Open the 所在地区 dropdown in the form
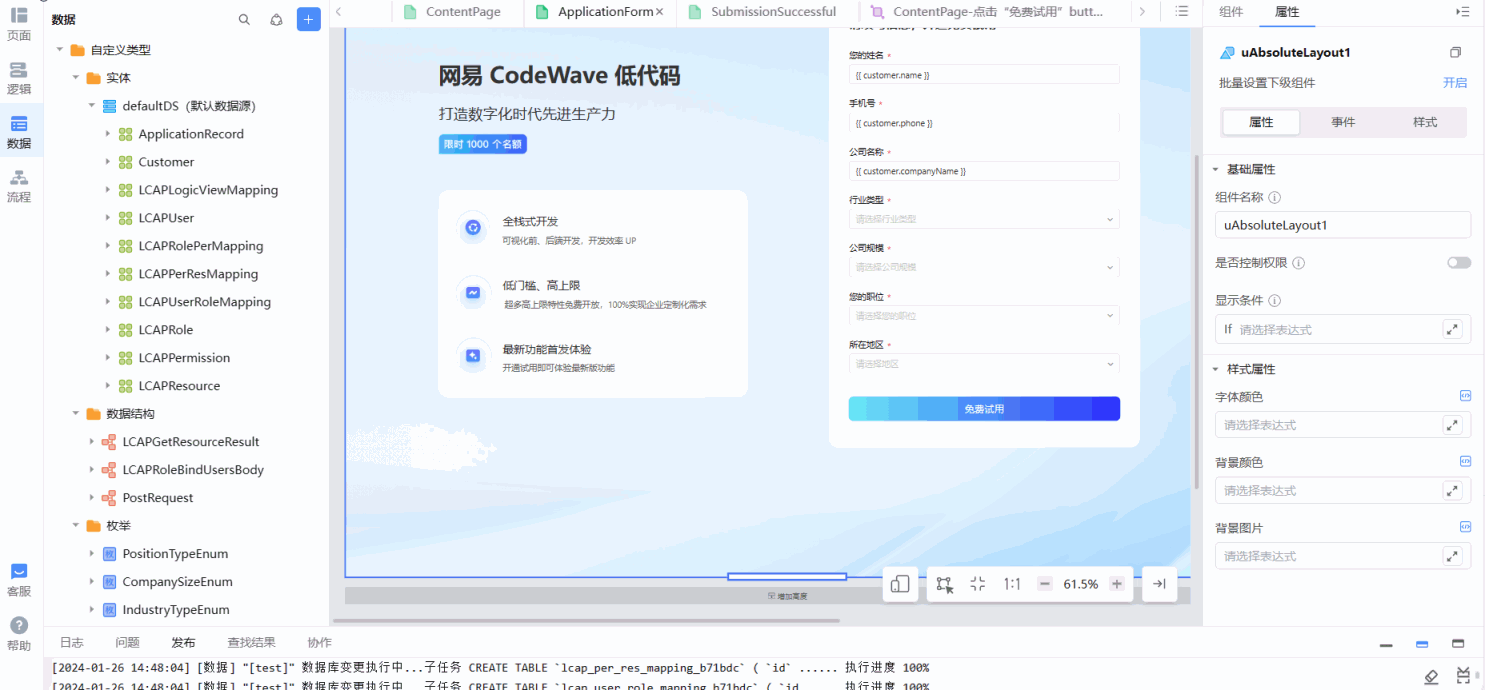This screenshot has width=1485, height=690. [984, 364]
